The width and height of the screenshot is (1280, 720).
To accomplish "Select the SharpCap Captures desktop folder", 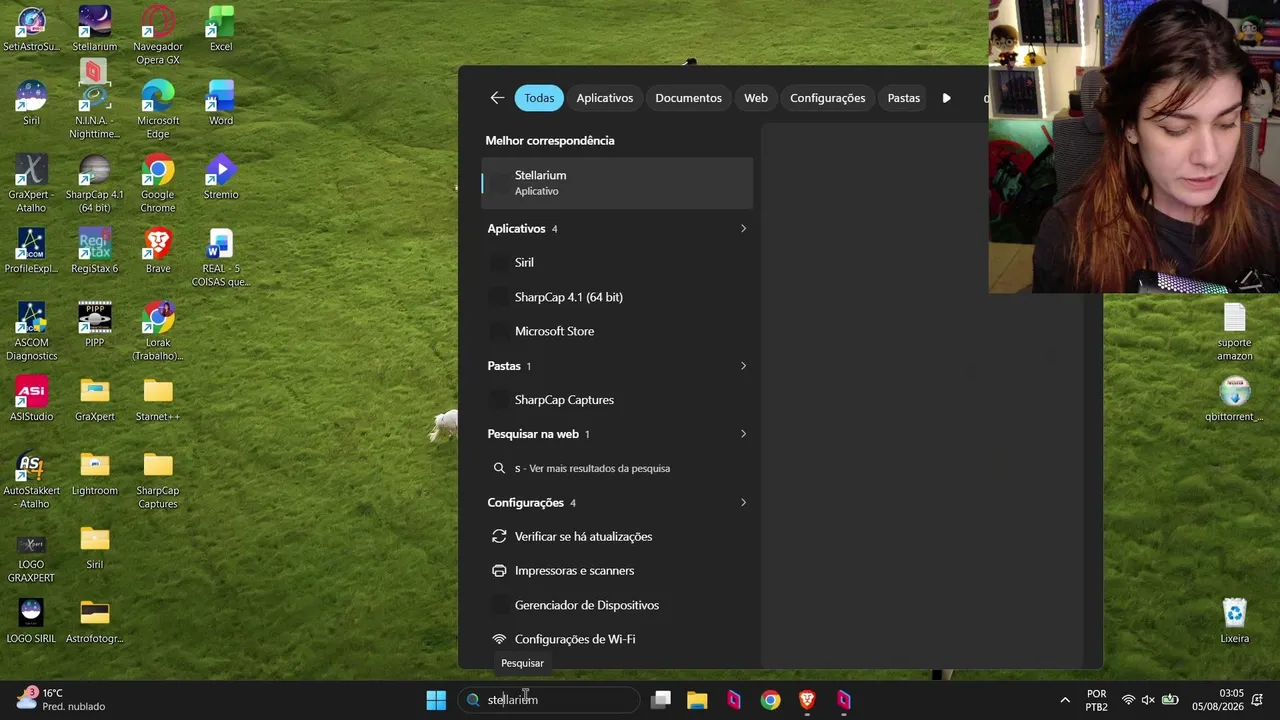I will click(158, 480).
